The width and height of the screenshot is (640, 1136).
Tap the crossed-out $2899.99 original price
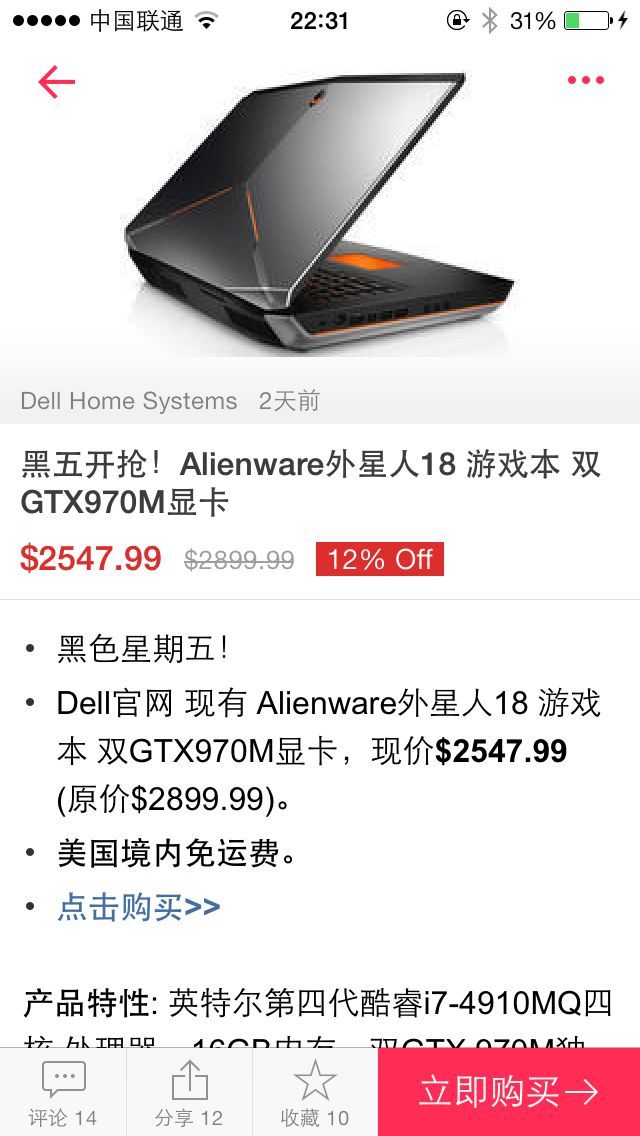pyautogui.click(x=239, y=559)
